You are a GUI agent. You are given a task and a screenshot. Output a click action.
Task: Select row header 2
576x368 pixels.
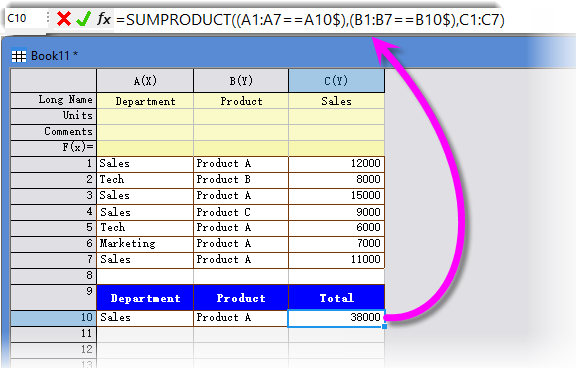54,180
